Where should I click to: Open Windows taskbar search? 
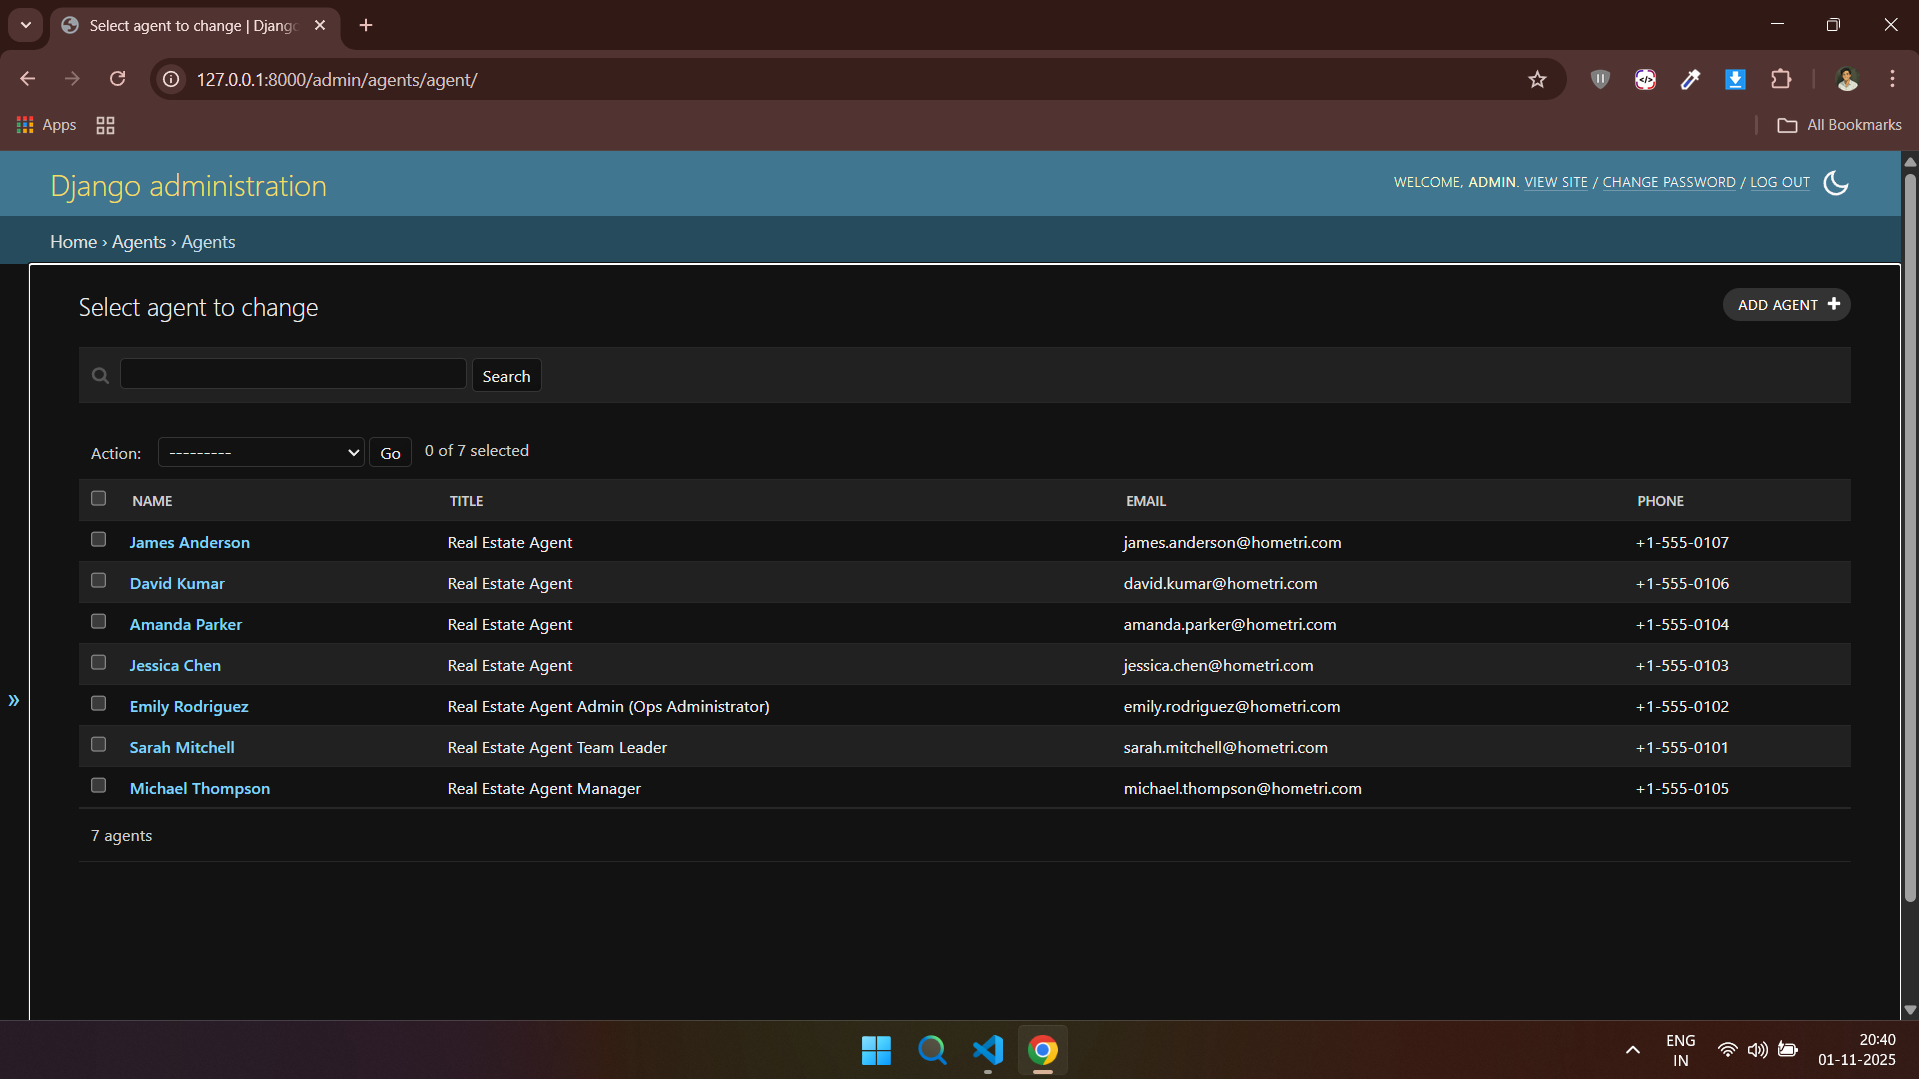coord(932,1050)
